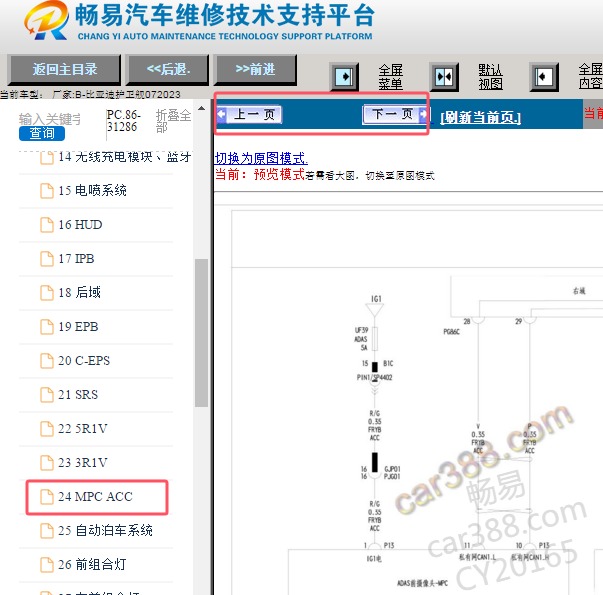Go to previous page with 上一页
Viewport: 603px width, 595px height.
tap(249, 114)
